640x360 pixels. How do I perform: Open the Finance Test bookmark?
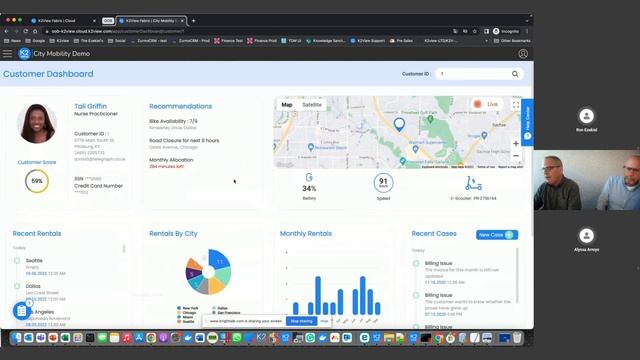(x=229, y=41)
